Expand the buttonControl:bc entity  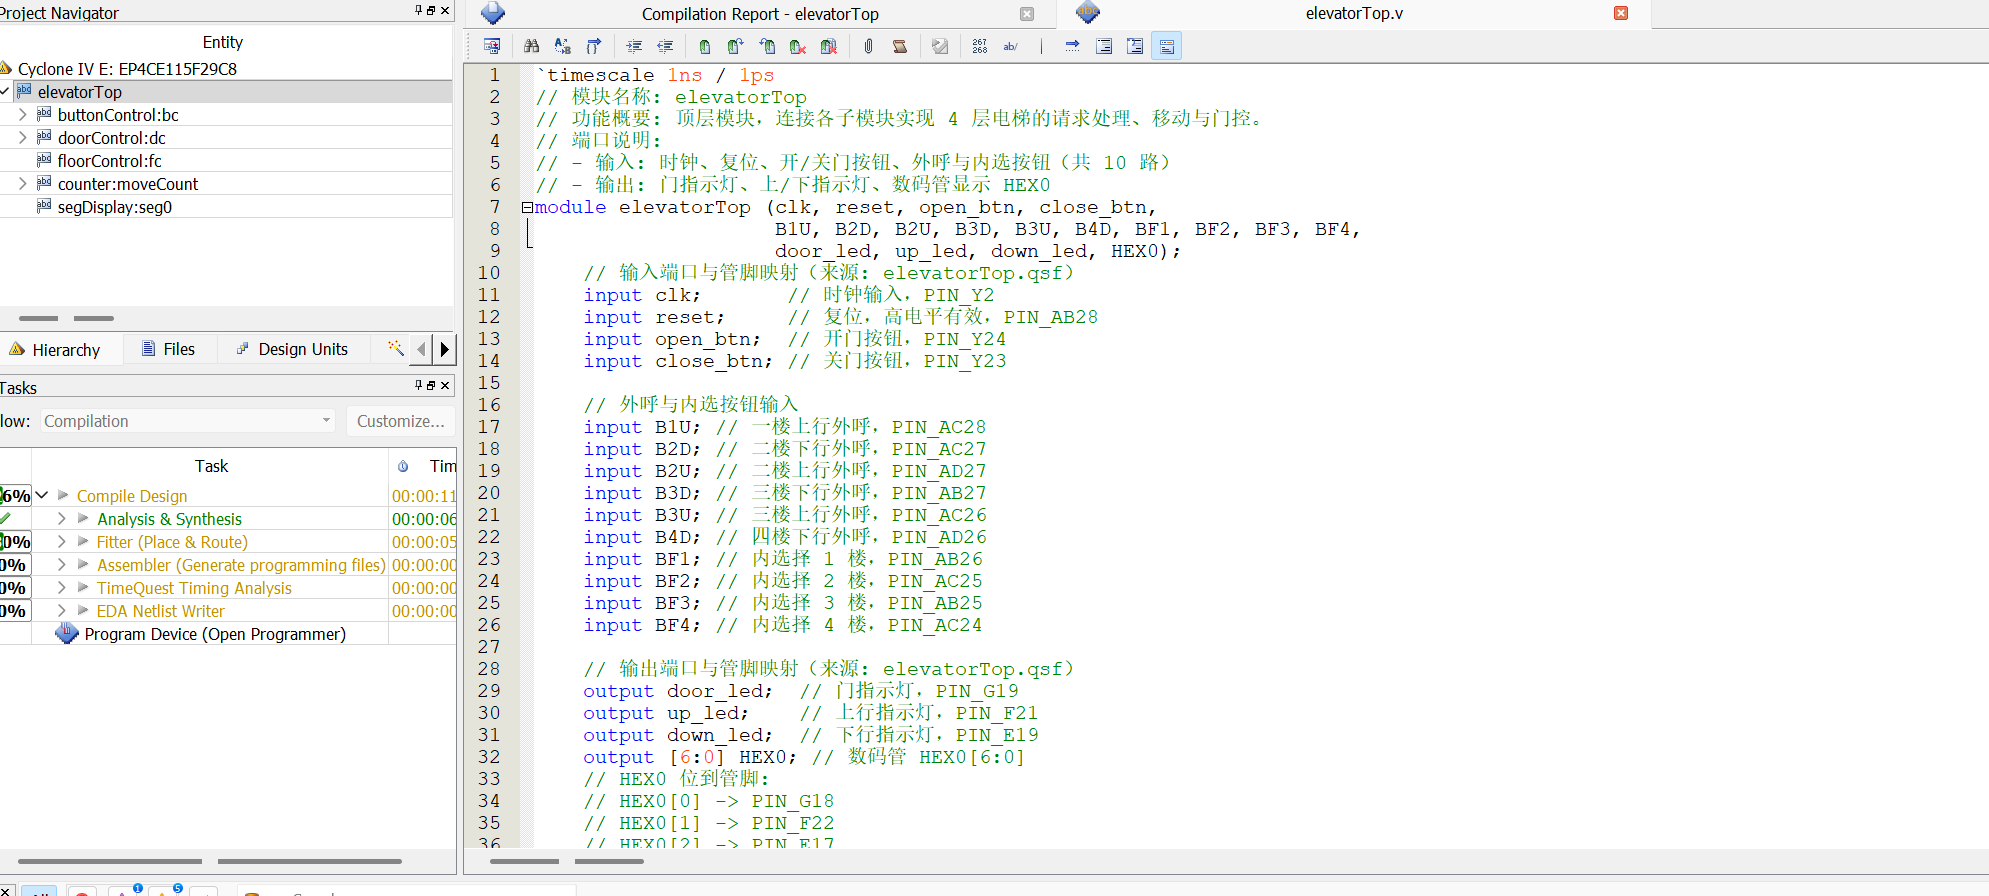tap(23, 115)
